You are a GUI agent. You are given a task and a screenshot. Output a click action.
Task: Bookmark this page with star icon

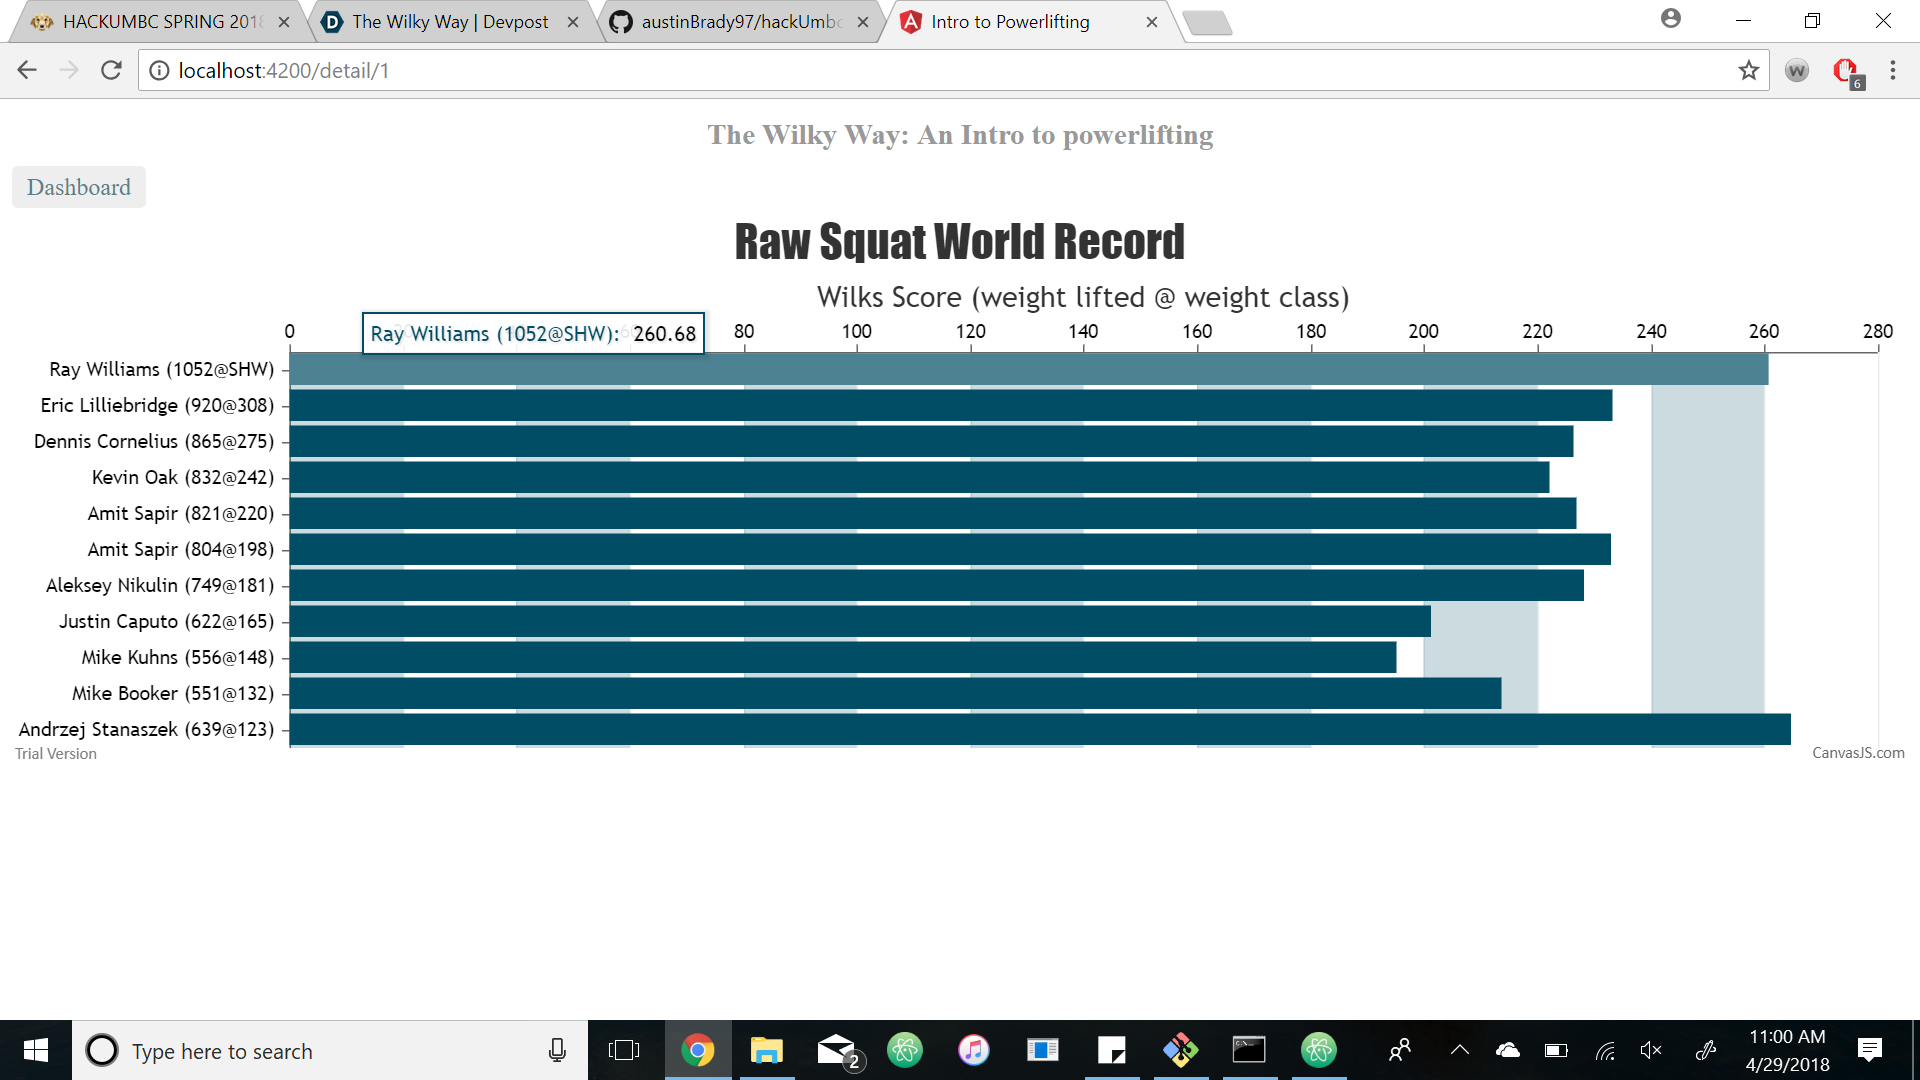[1748, 70]
